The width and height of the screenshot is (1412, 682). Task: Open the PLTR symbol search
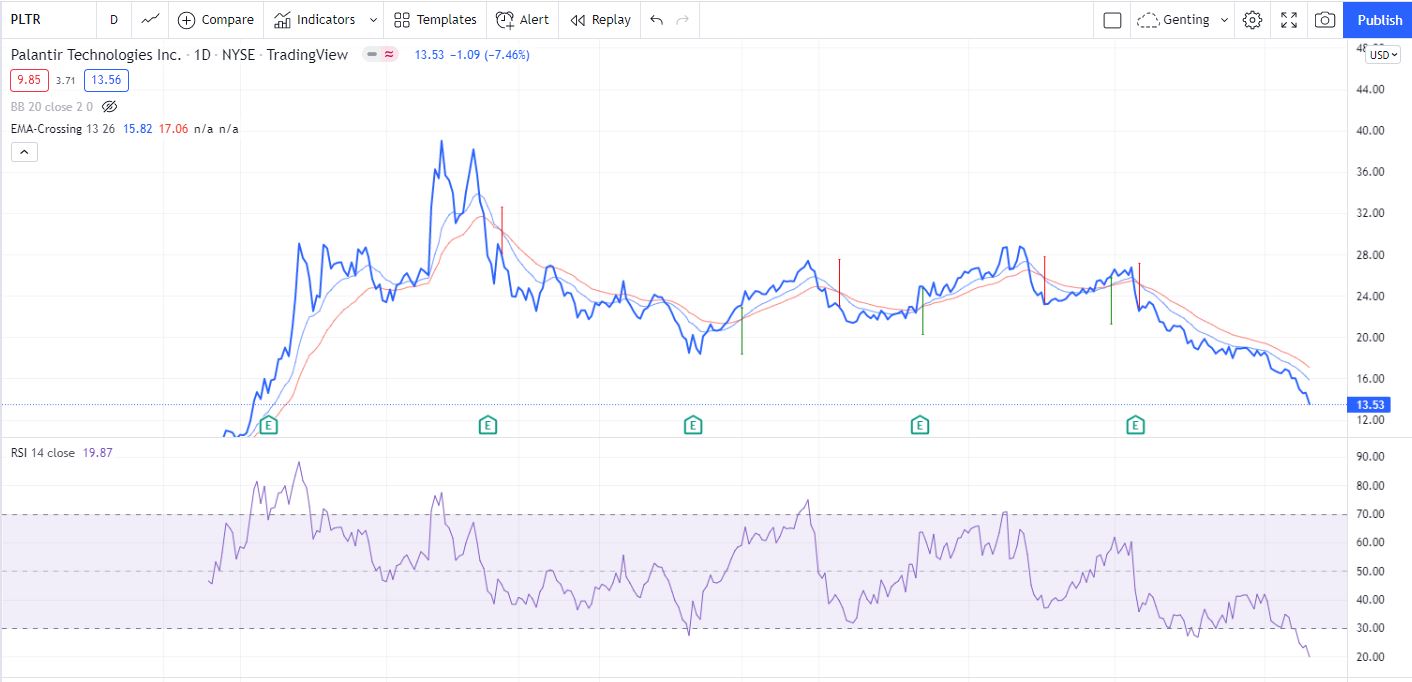coord(27,19)
